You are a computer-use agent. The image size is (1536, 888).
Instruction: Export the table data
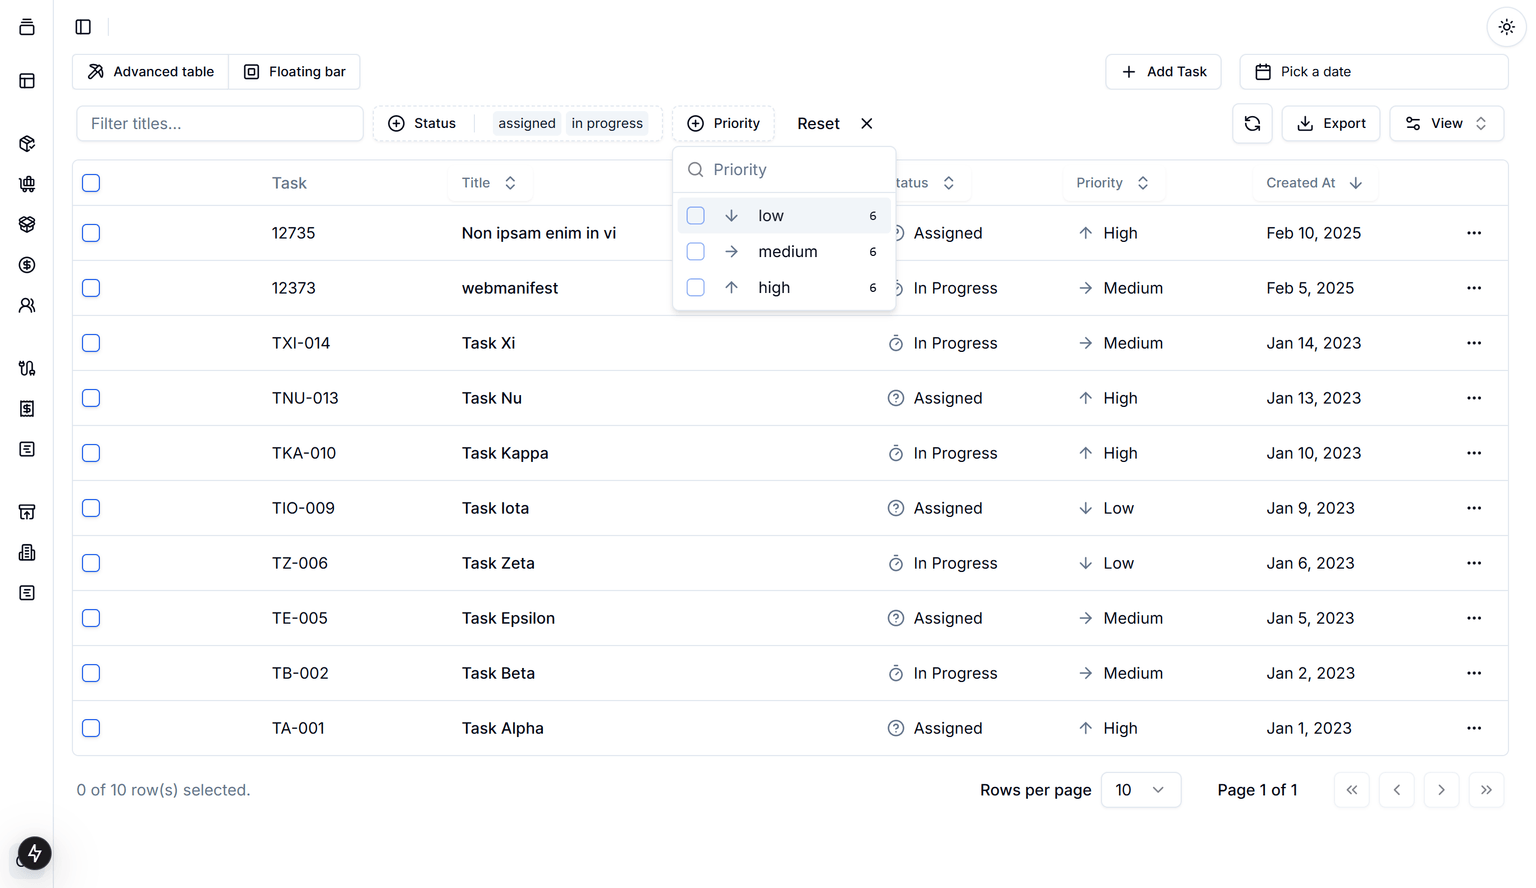1331,123
